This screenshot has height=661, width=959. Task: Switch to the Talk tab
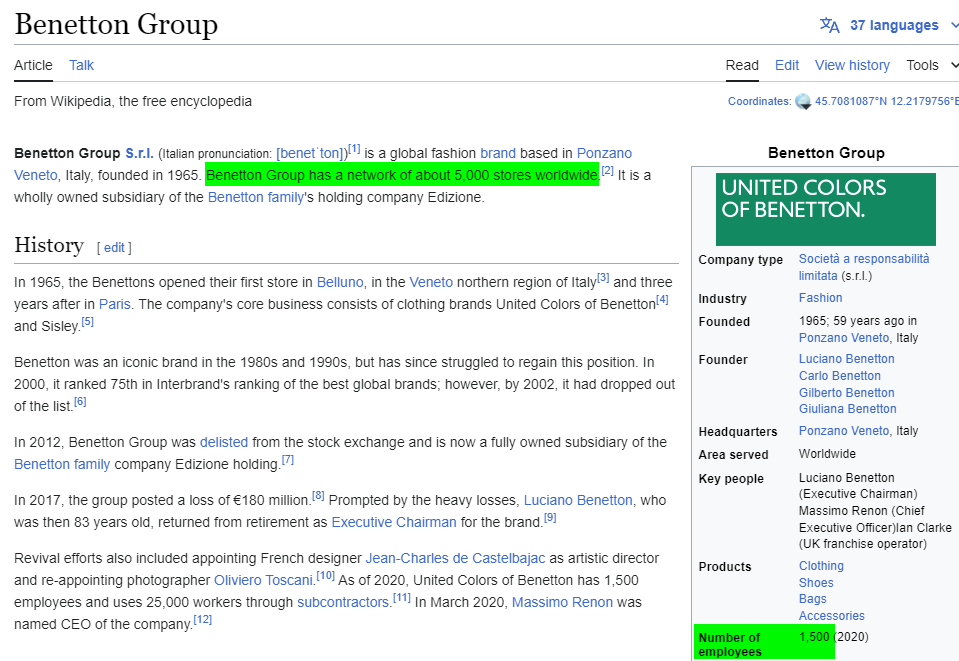81,65
